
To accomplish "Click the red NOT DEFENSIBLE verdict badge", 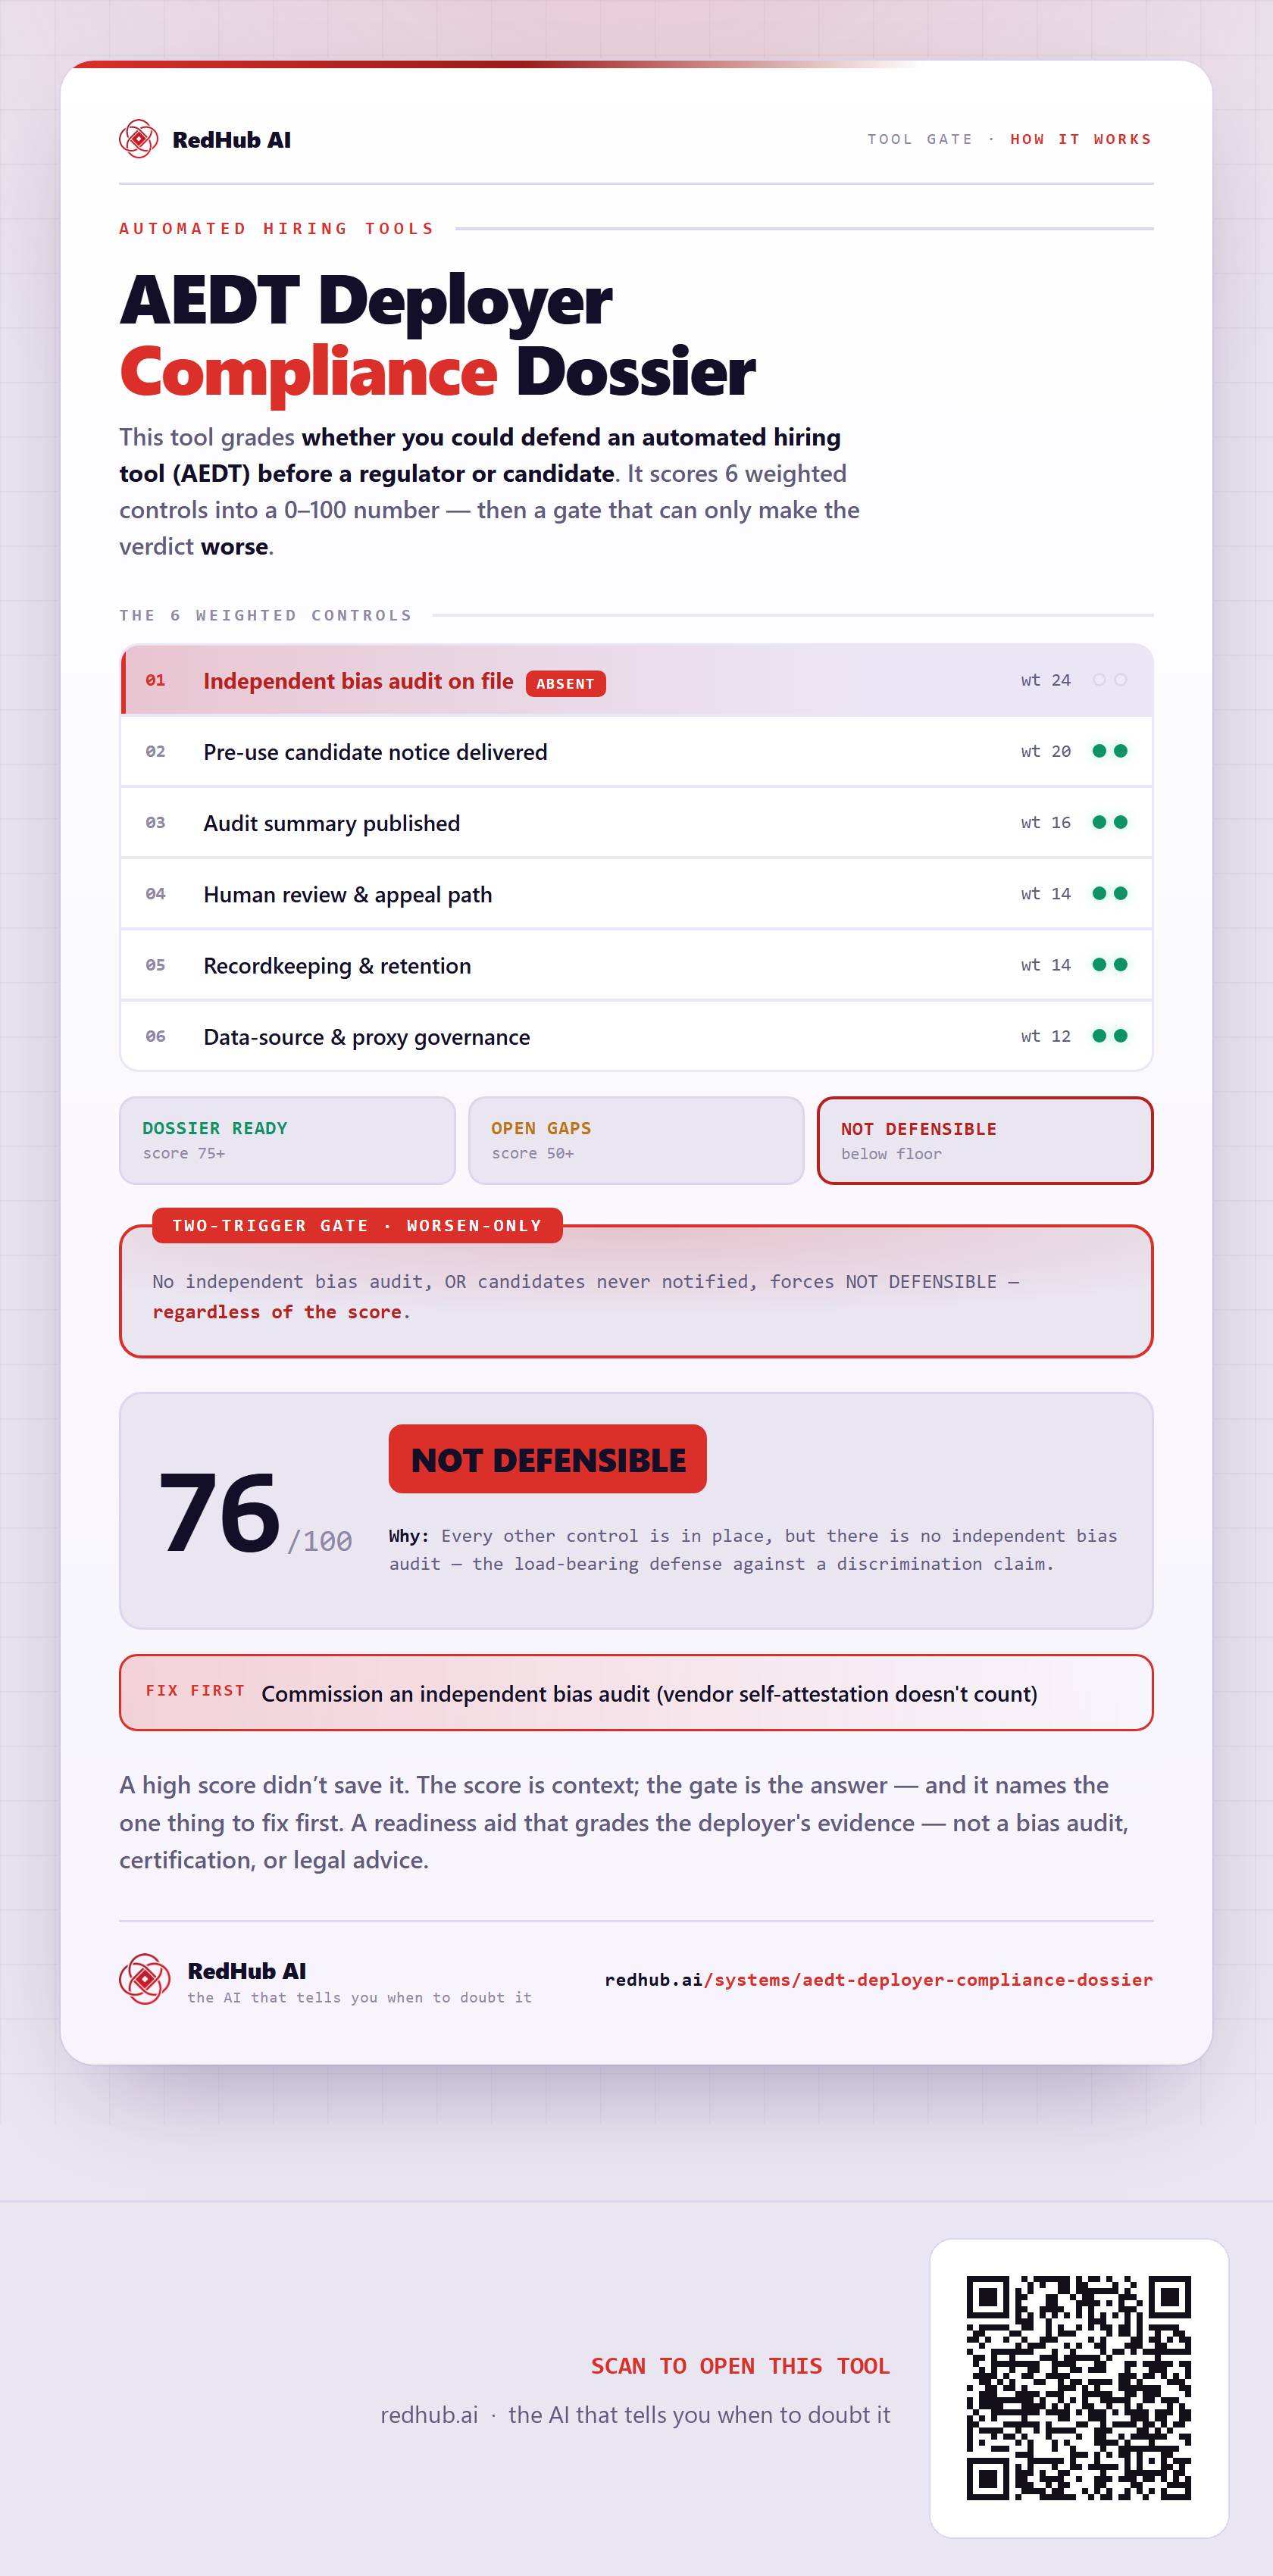I will 548,1459.
